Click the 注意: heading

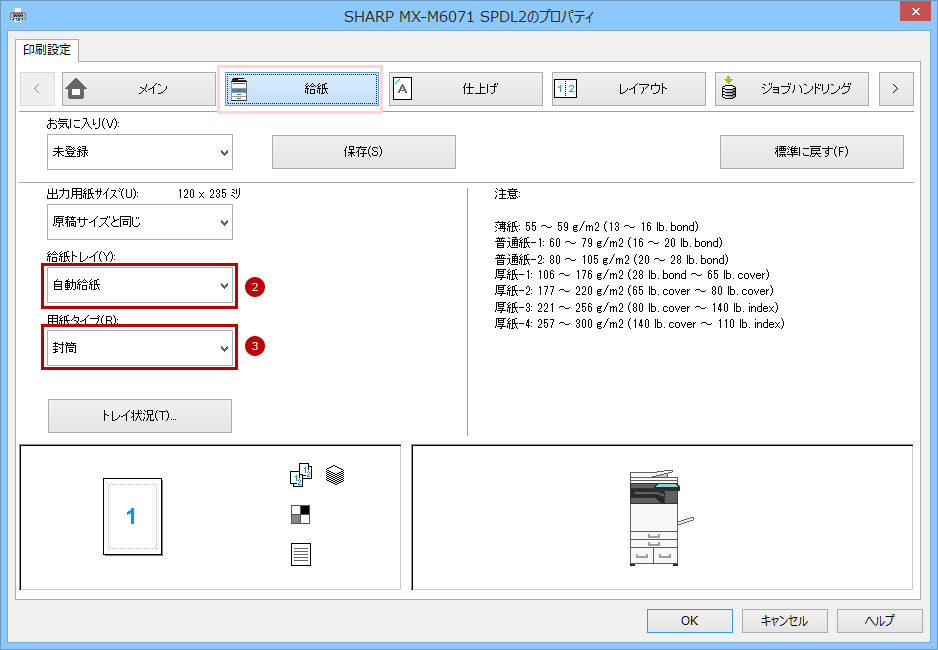[507, 194]
